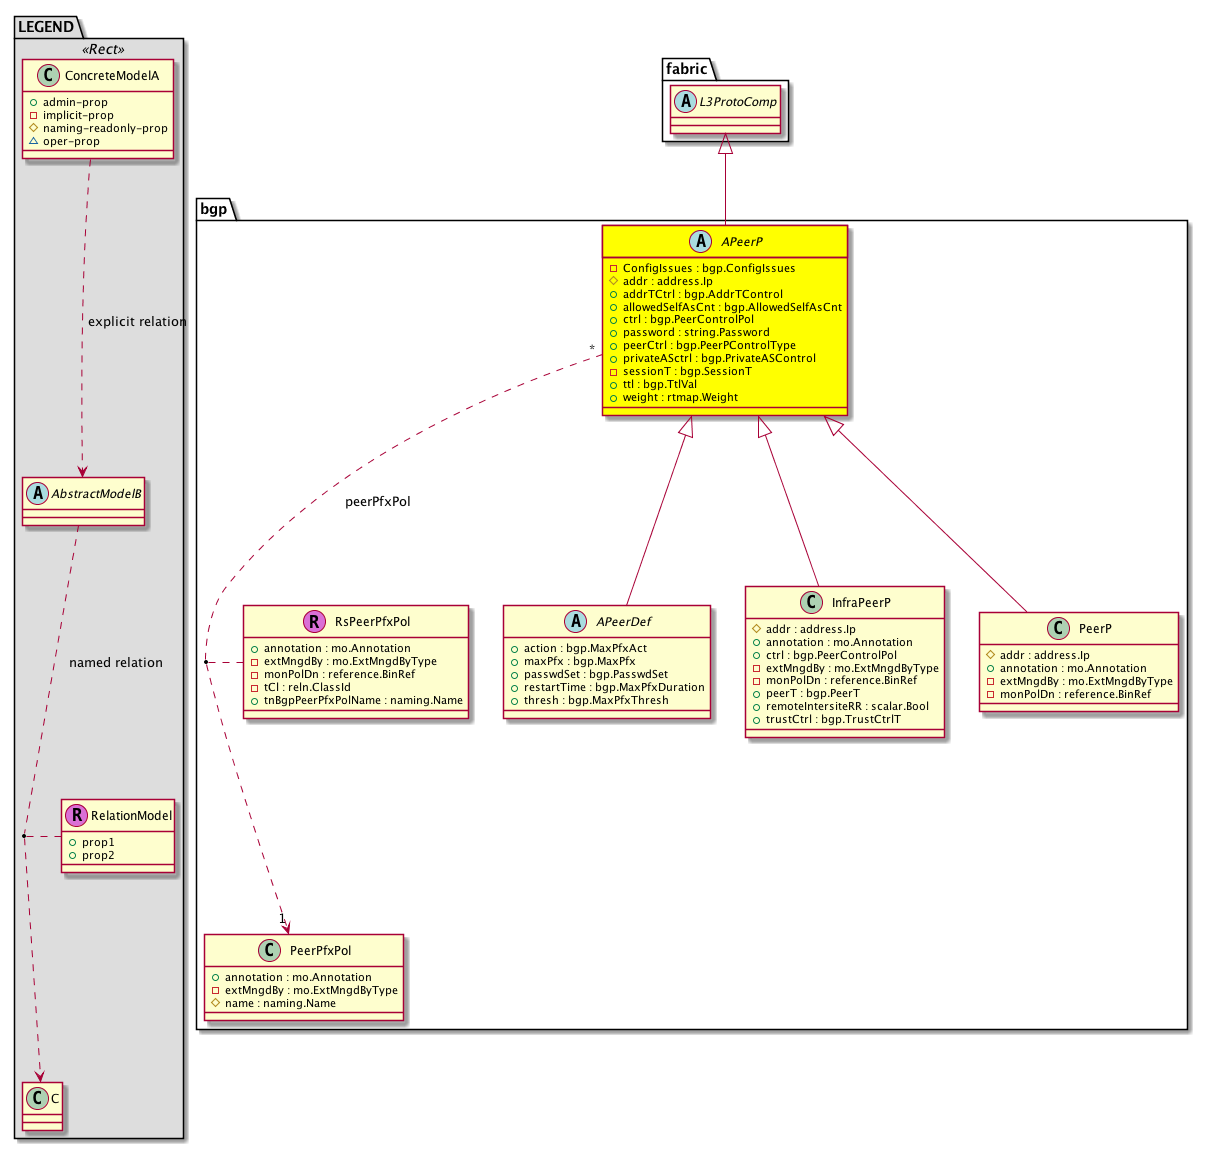Click the RelationModel R icon in legend
This screenshot has height=1149, width=1208.
(x=76, y=816)
